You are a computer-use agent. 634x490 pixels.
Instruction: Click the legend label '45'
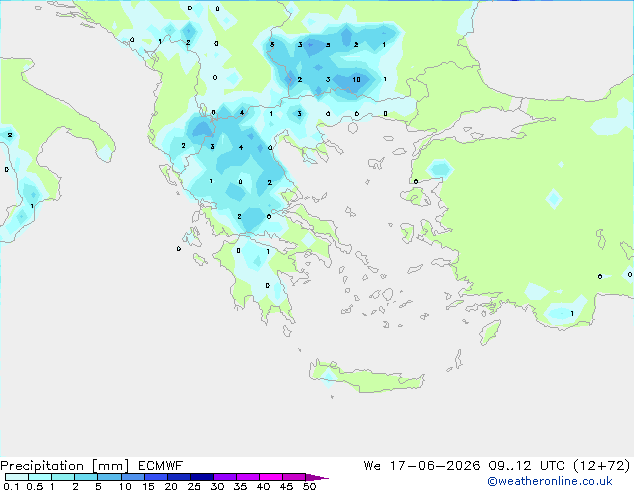coord(286,486)
